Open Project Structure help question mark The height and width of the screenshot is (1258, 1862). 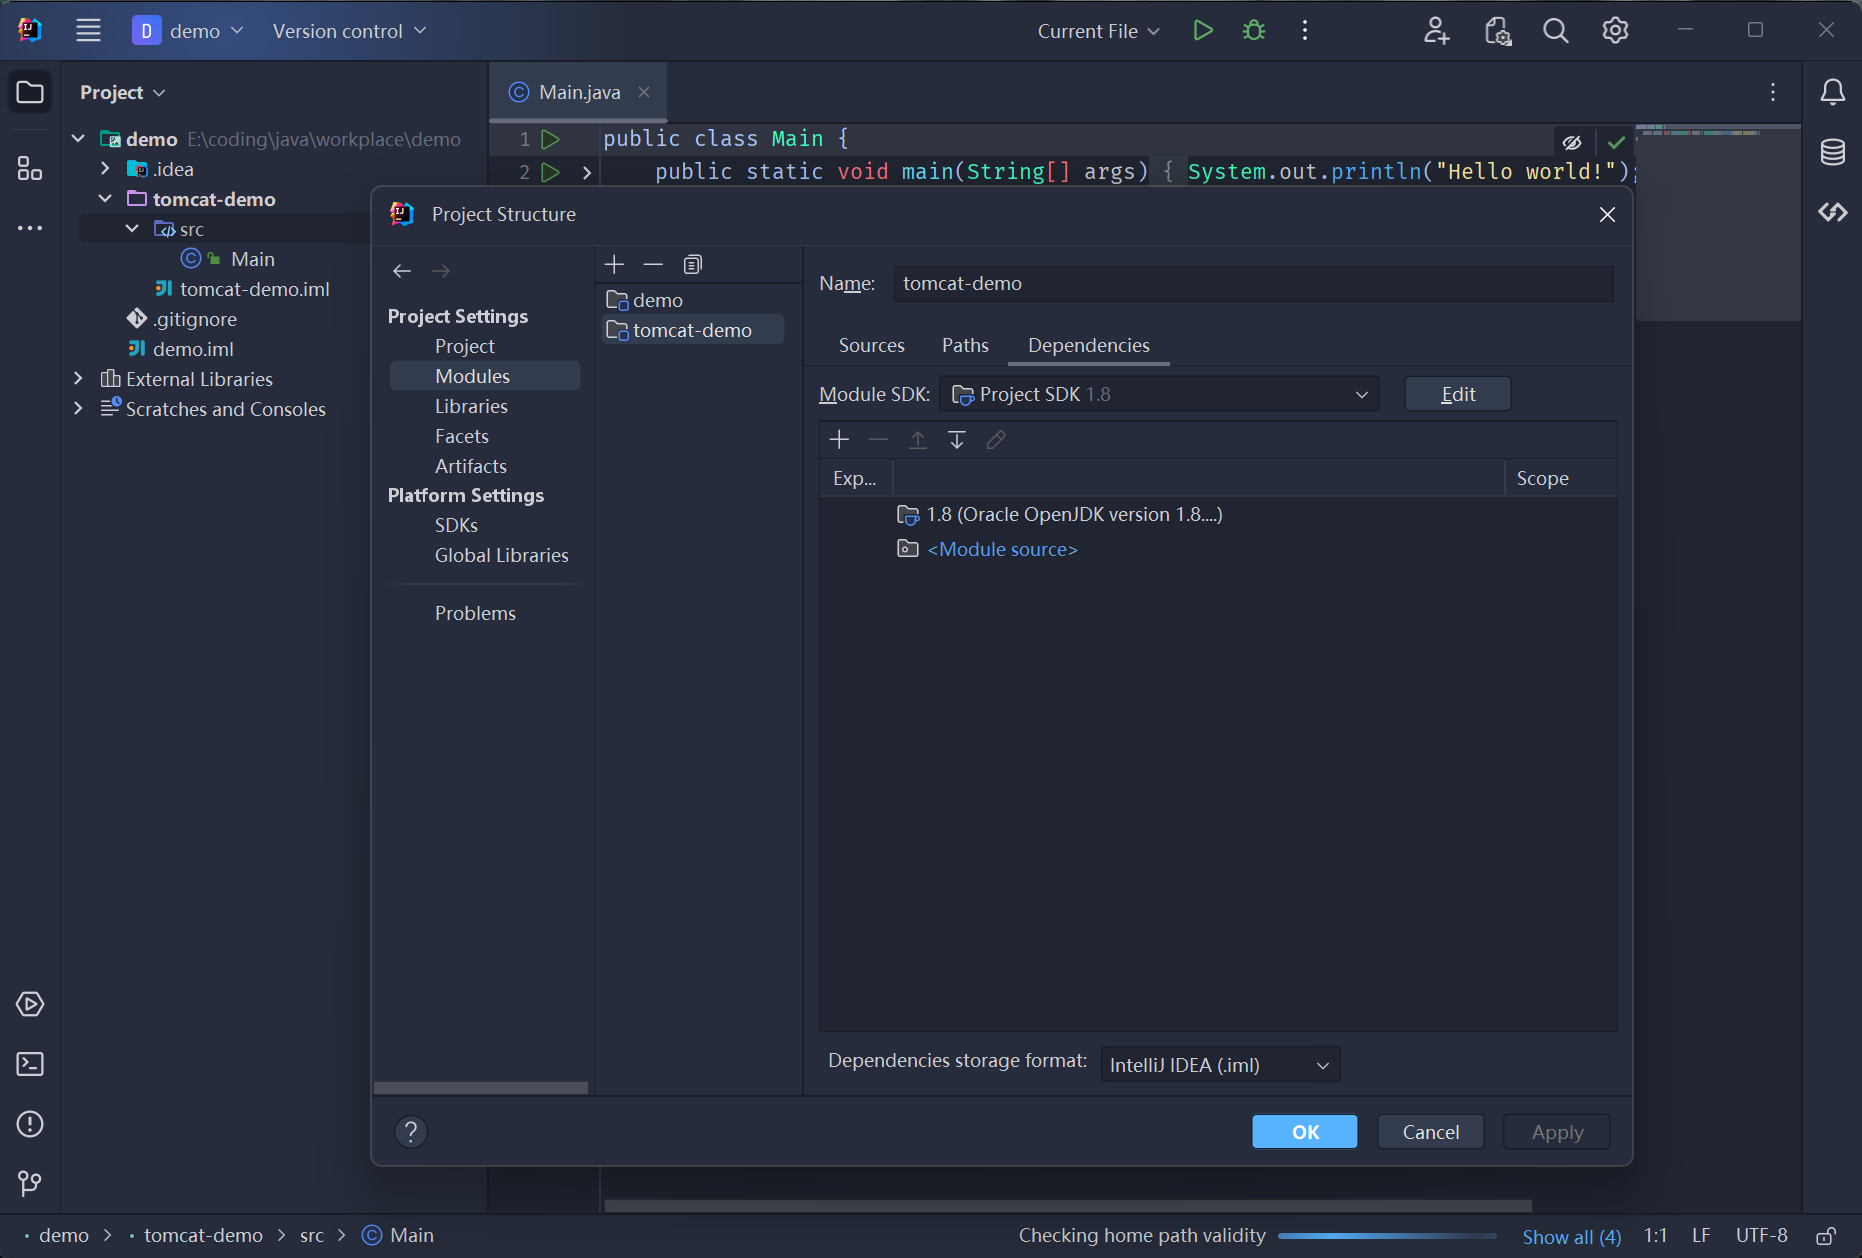(x=411, y=1132)
